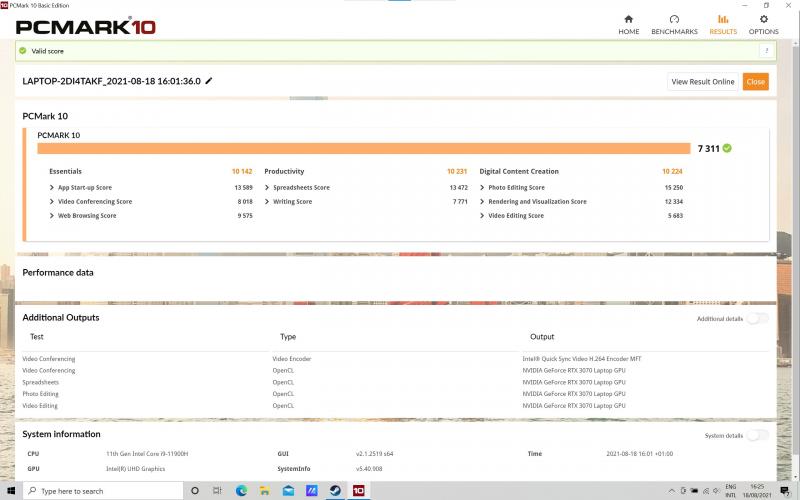This screenshot has height=500, width=800.
Task: Click the Benchmarks gauge icon
Action: (674, 19)
